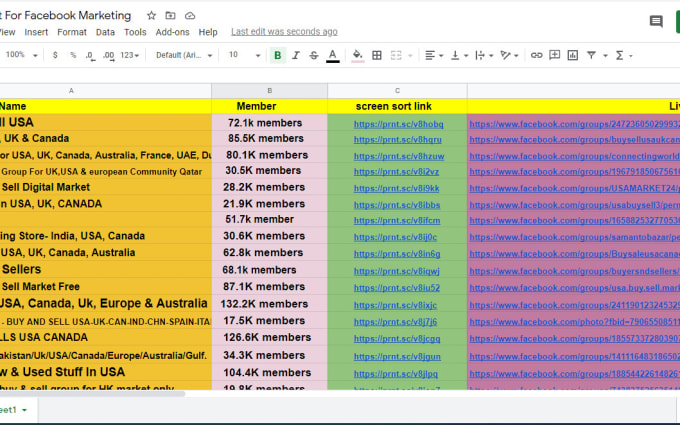Open more number formats 123 dropdown
This screenshot has width=680, height=425.
(x=130, y=55)
